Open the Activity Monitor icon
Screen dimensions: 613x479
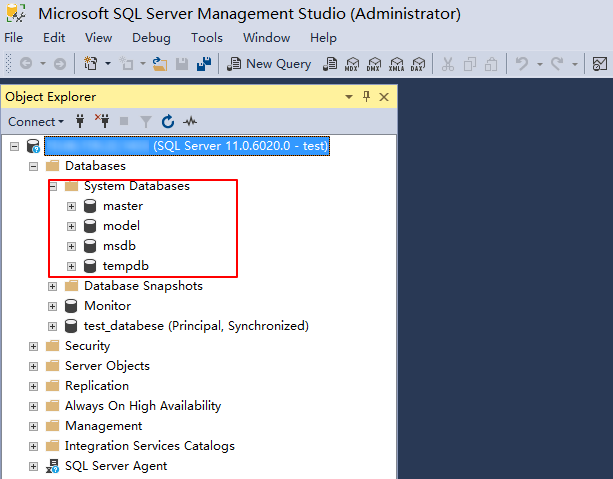point(190,122)
